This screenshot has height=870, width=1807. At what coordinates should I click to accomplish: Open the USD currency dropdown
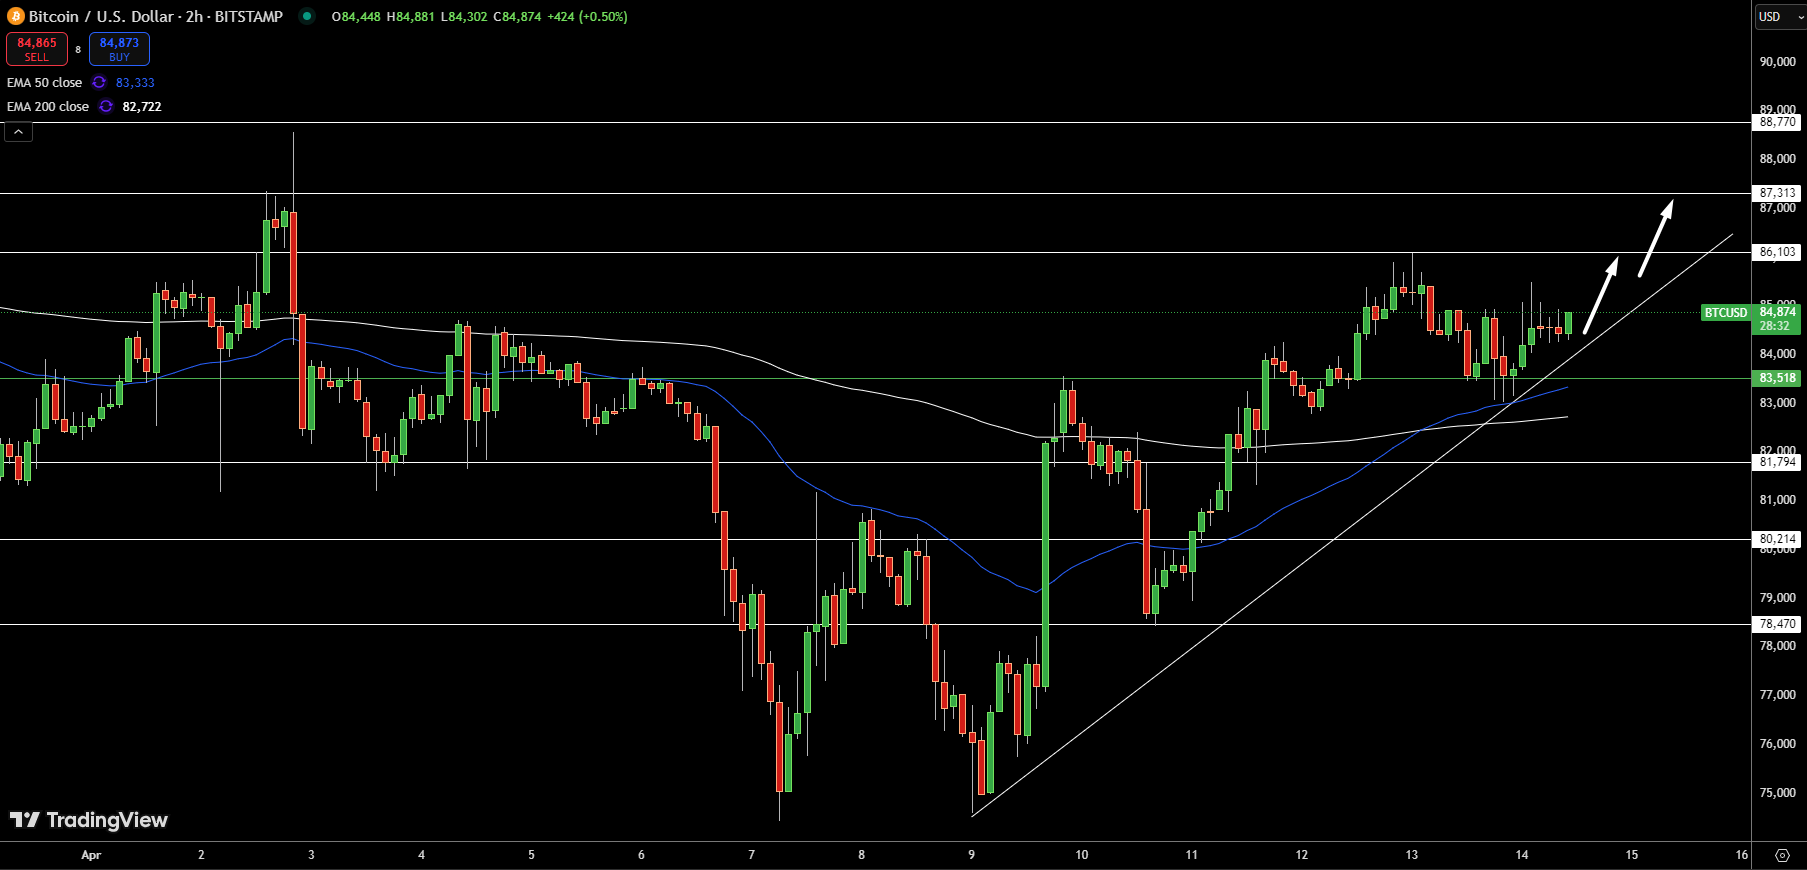[x=1780, y=17]
